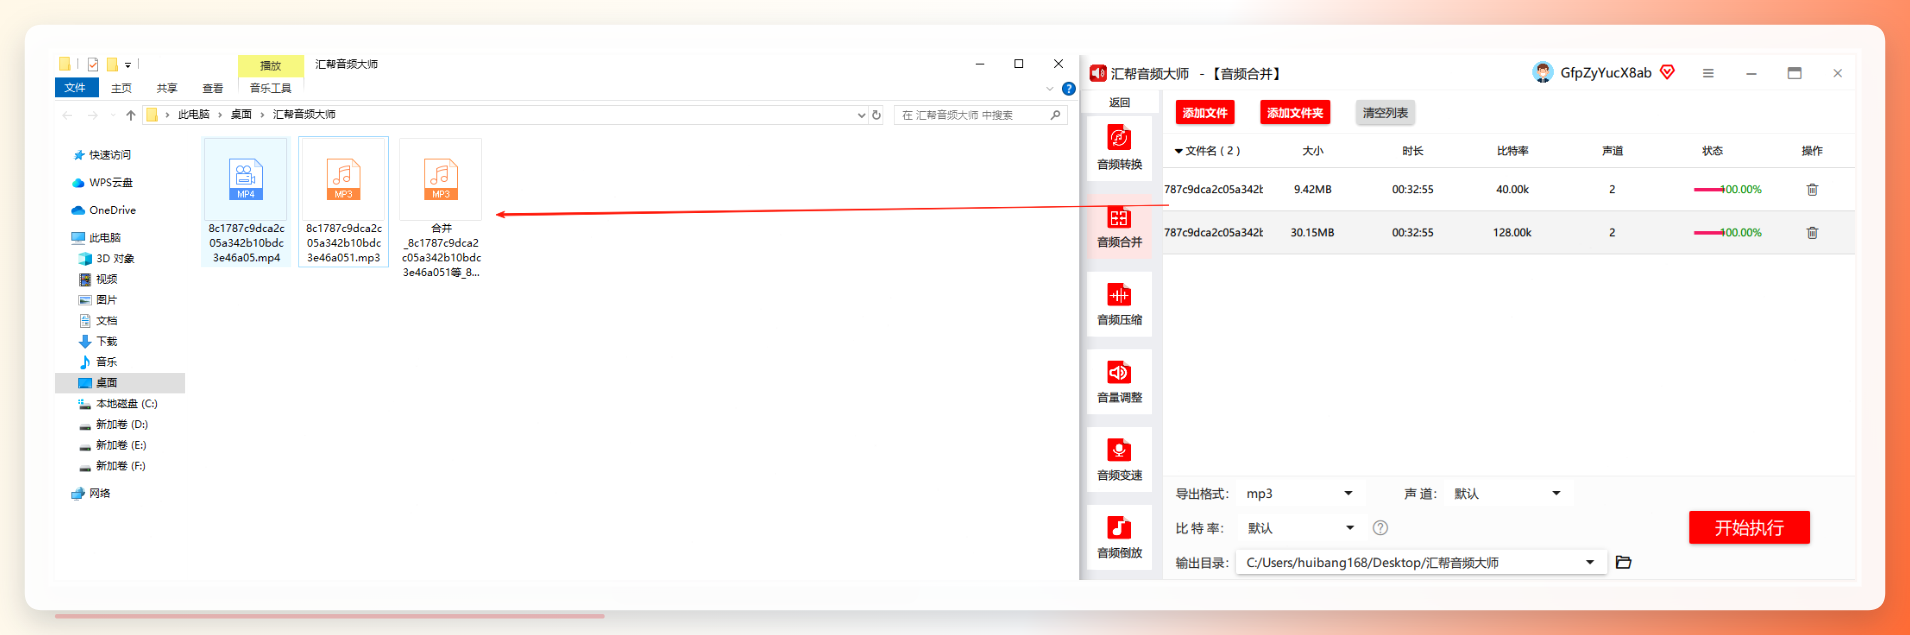Image resolution: width=1910 pixels, height=635 pixels.
Task: Open the 主页 tab in Explorer
Action: (x=121, y=88)
